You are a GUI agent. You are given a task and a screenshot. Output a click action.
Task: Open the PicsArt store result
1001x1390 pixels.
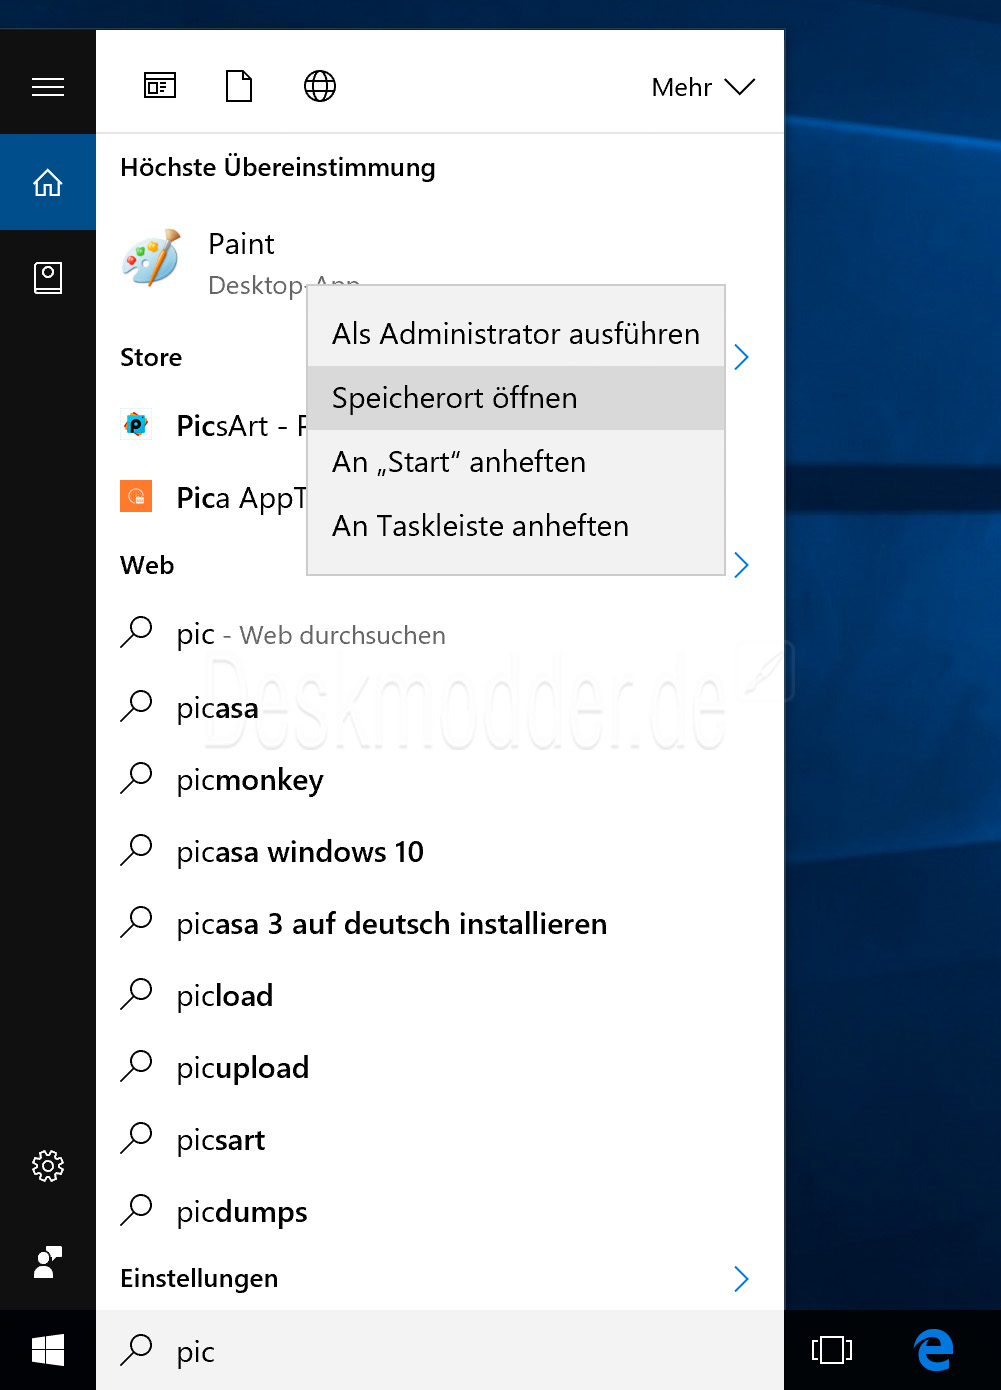coord(201,425)
